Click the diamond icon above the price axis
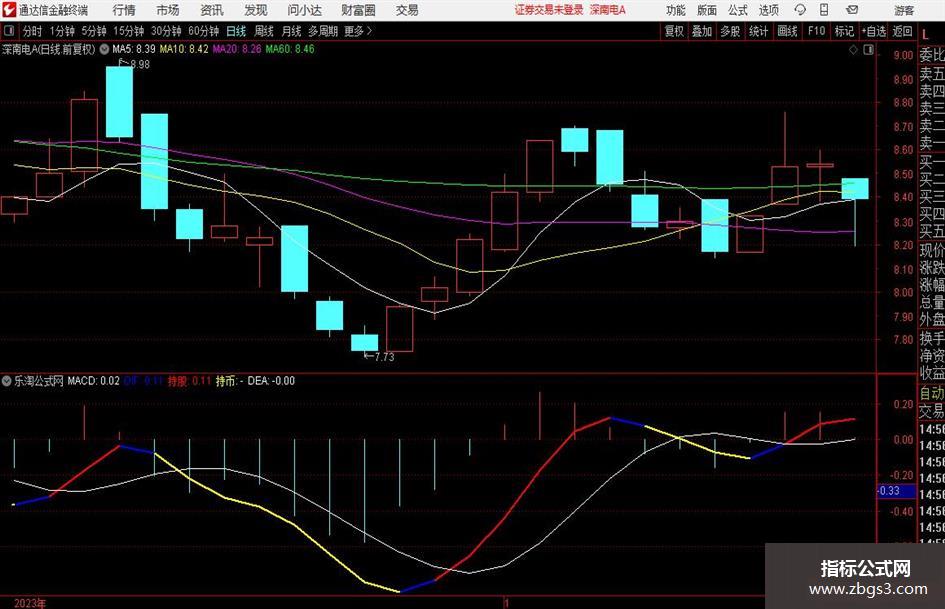 tap(853, 50)
